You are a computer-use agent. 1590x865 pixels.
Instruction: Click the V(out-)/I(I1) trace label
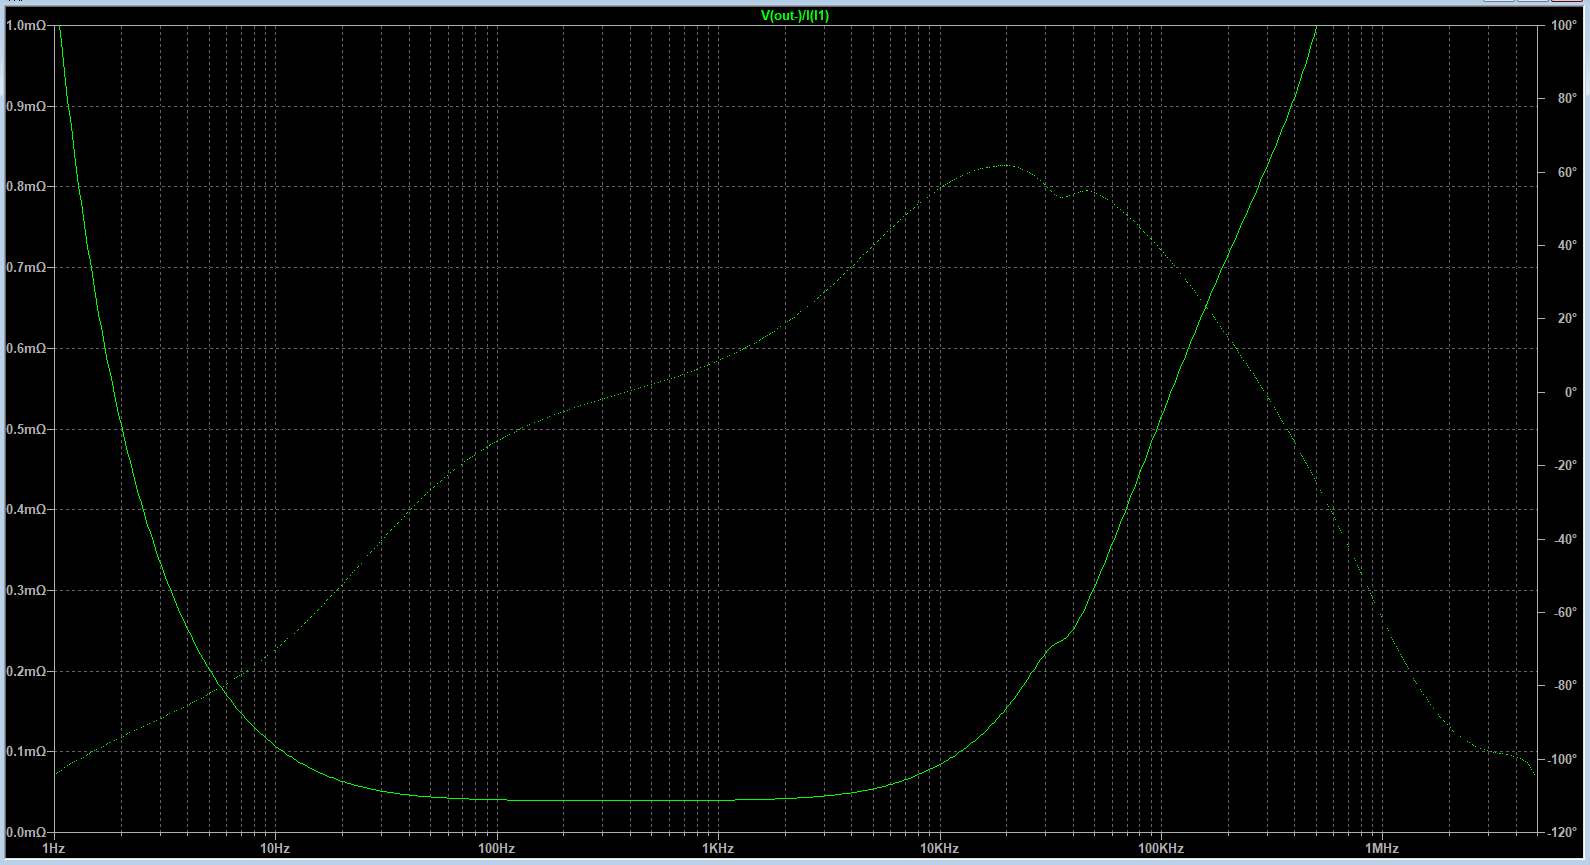coord(795,16)
